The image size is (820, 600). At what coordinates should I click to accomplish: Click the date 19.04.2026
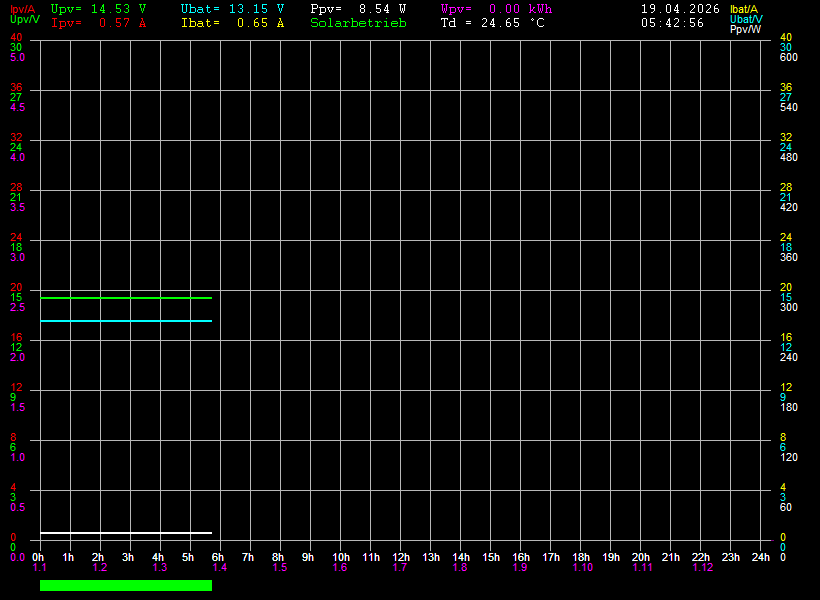(x=680, y=8)
